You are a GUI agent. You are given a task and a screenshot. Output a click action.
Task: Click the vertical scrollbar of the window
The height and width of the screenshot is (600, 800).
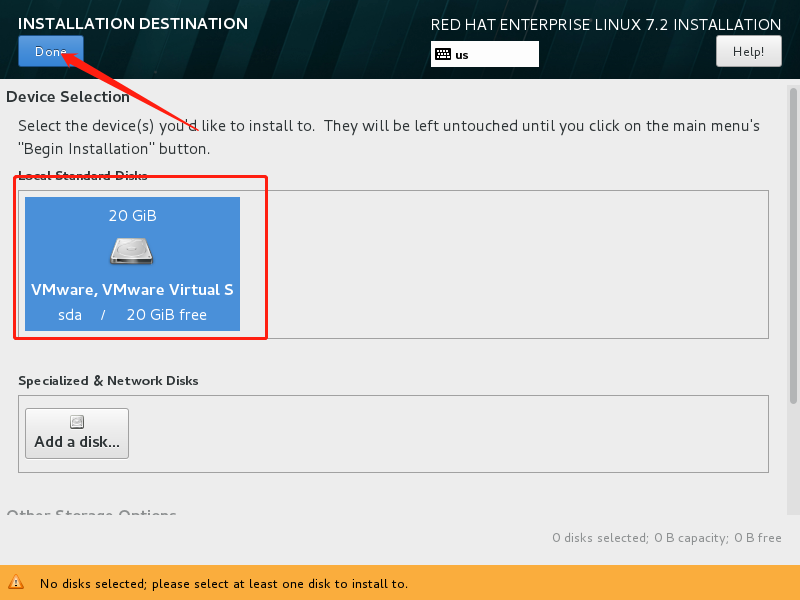793,246
